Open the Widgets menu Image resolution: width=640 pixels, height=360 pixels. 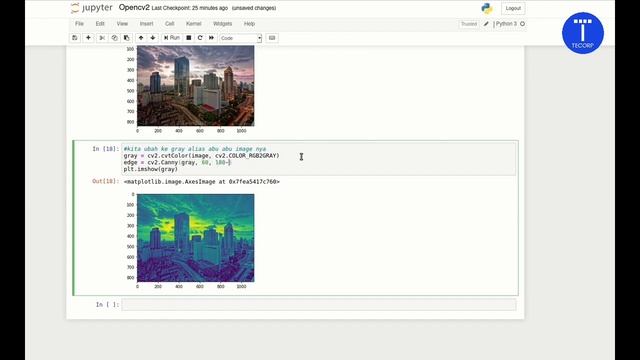[x=222, y=24]
